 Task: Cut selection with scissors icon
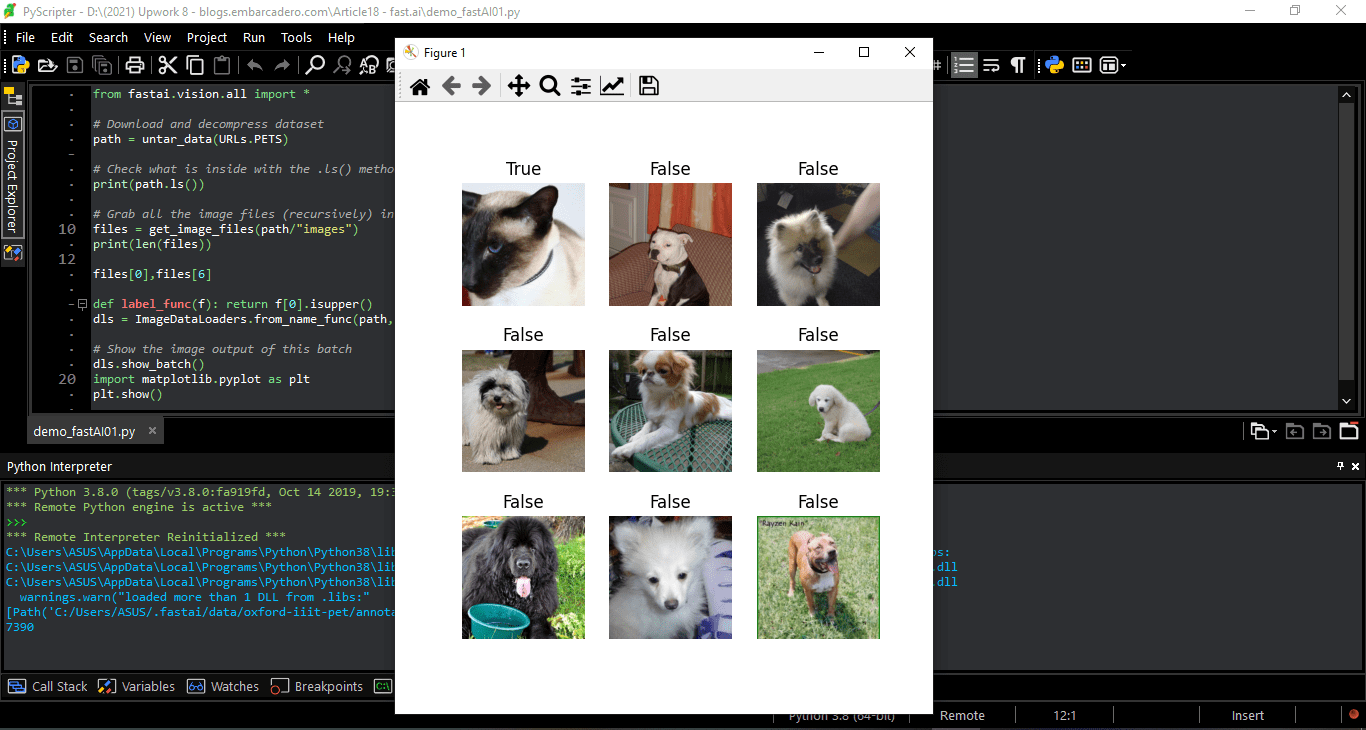pyautogui.click(x=167, y=65)
